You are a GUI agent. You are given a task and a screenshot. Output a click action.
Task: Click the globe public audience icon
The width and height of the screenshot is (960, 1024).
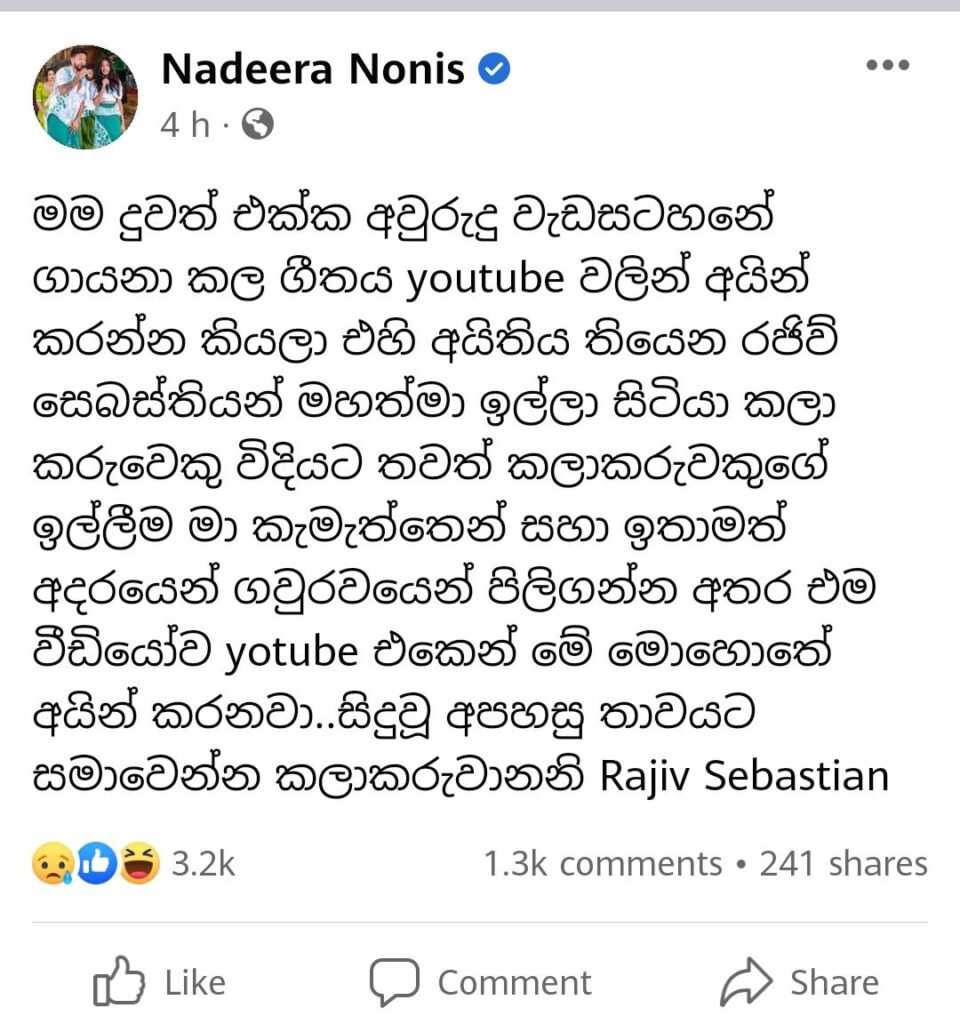[258, 125]
